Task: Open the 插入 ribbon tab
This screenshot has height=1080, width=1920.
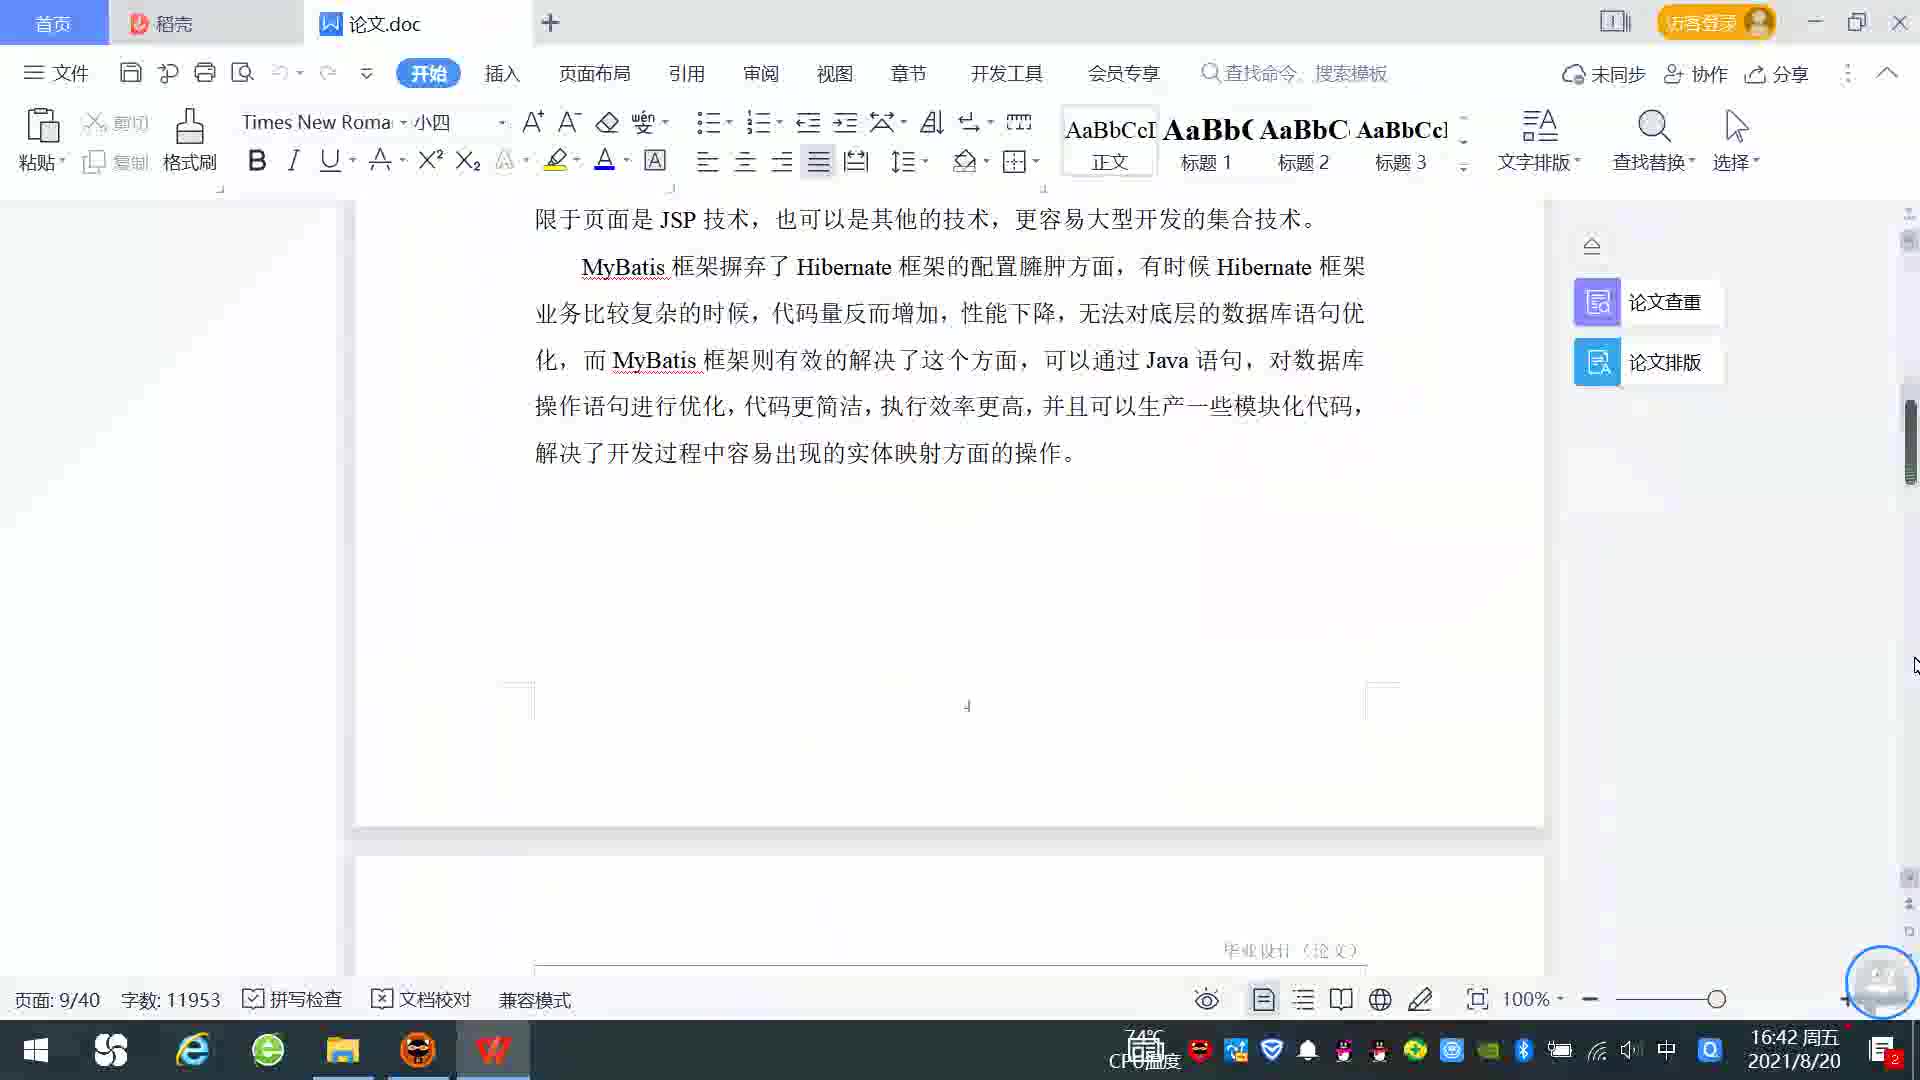Action: [x=502, y=73]
